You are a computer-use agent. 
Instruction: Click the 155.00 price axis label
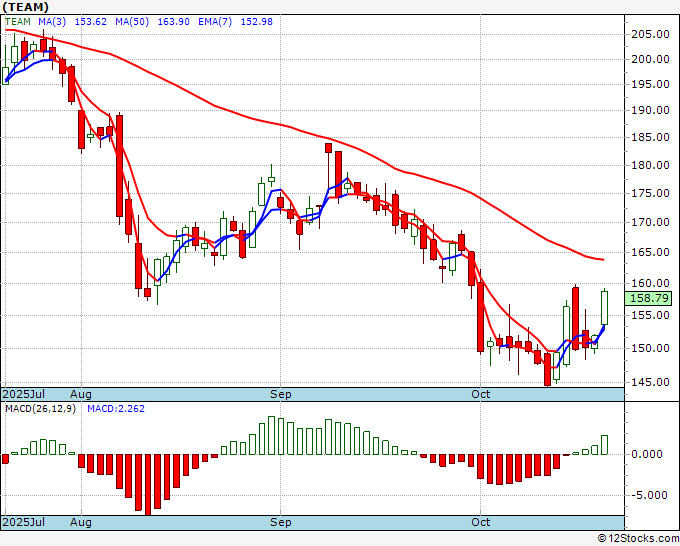651,315
